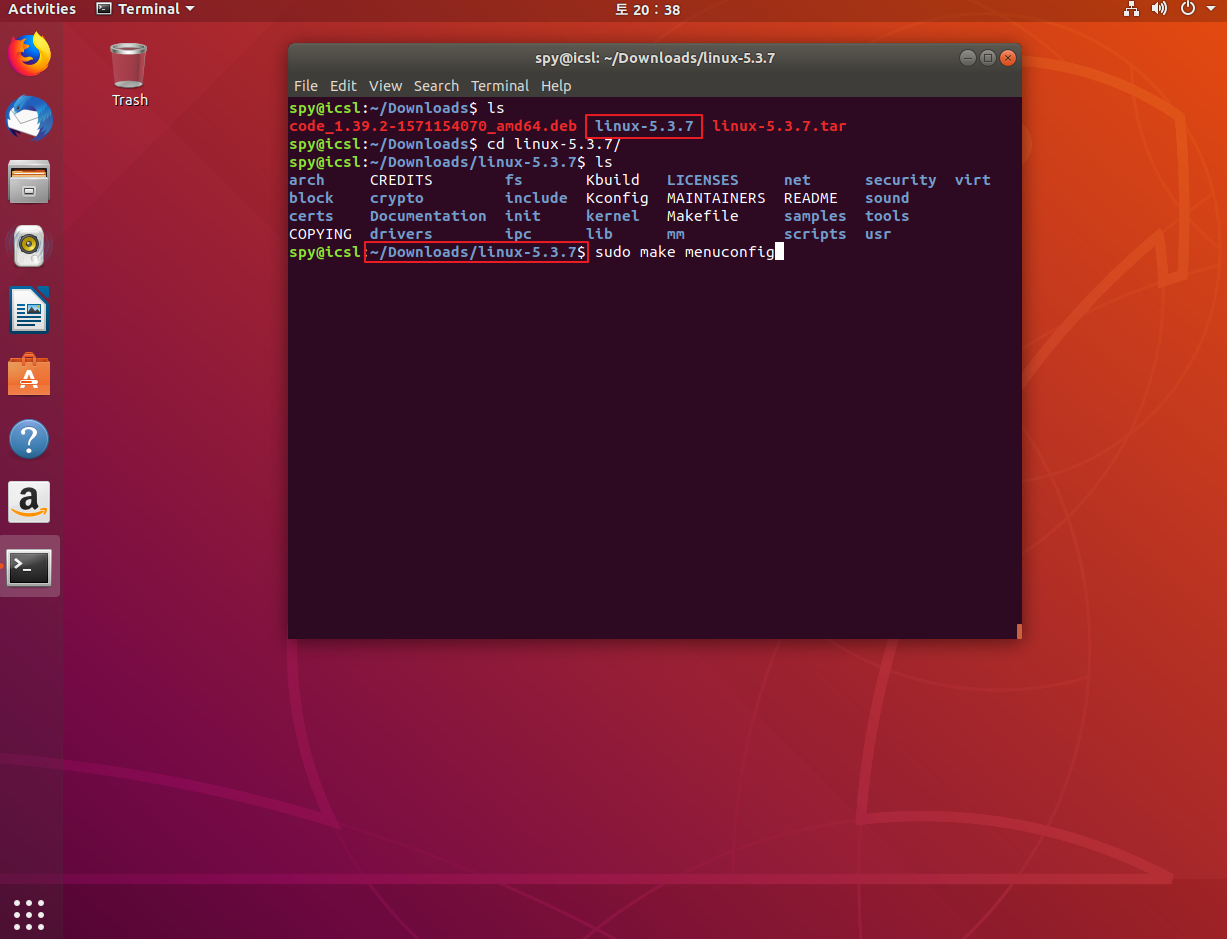The width and height of the screenshot is (1227, 939).
Task: Open the Trash desktop icon
Action: (x=129, y=73)
